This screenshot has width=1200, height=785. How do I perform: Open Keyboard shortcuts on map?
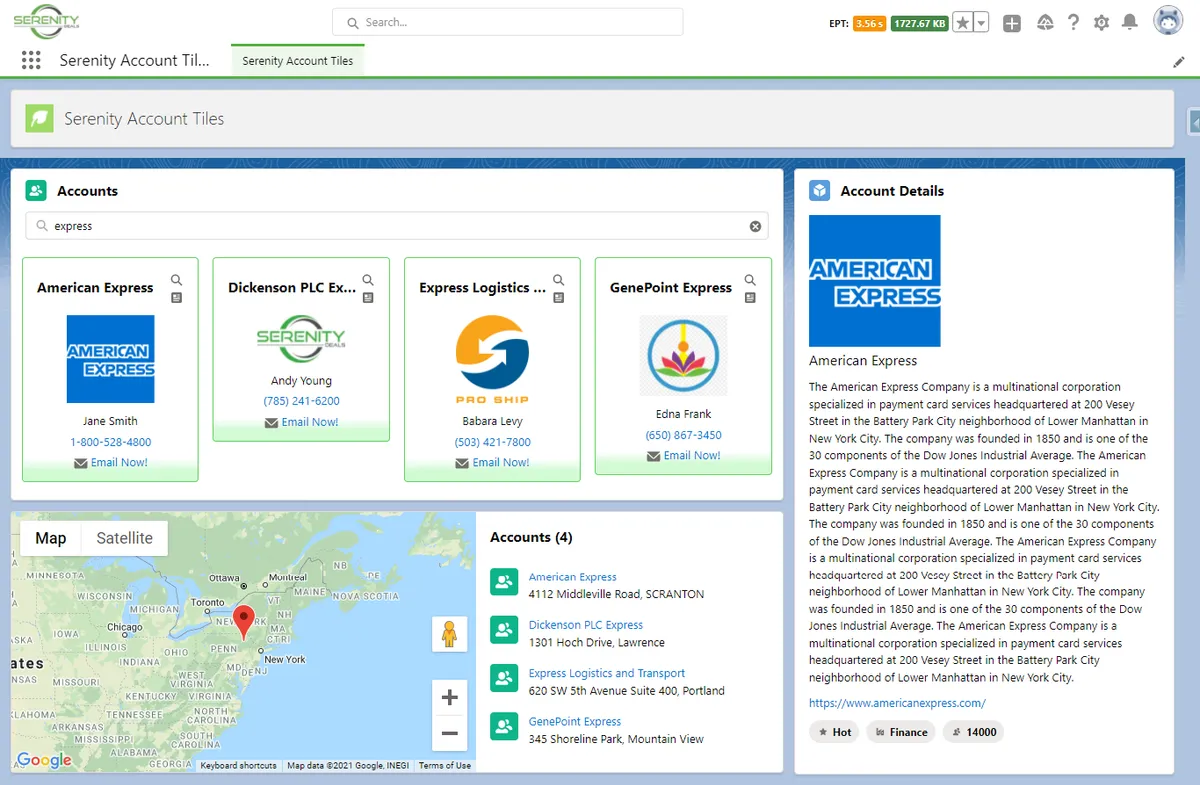tap(238, 766)
